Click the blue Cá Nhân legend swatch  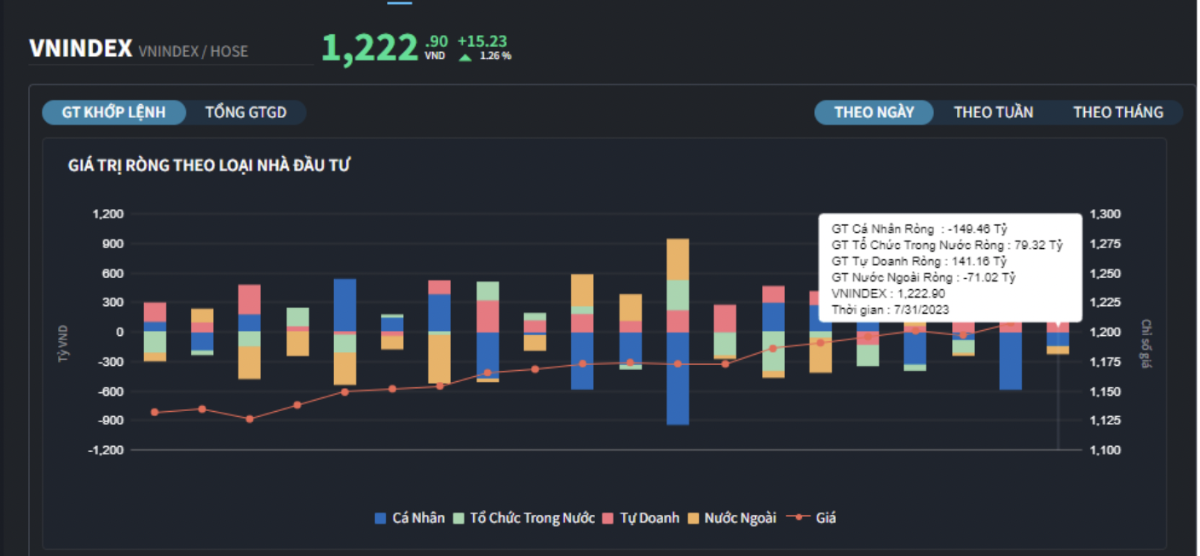click(x=380, y=518)
